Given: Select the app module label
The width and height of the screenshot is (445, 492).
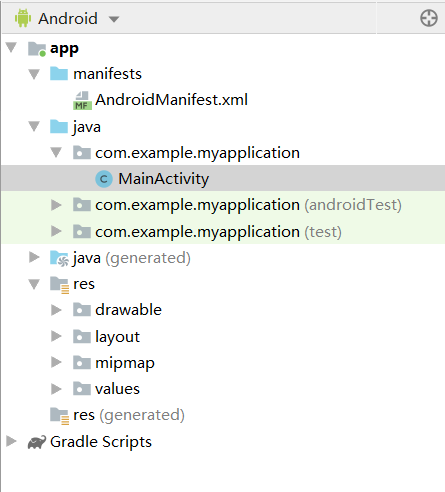Looking at the screenshot, I should coord(64,49).
